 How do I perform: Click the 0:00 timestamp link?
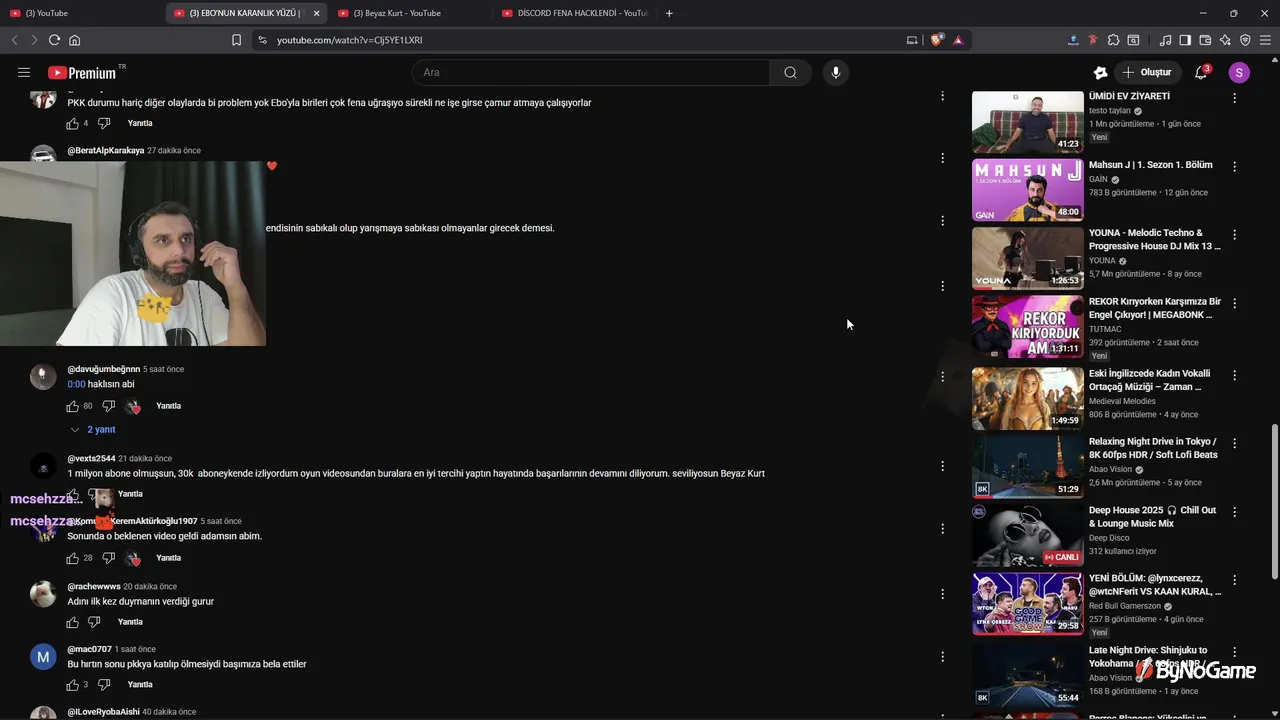tap(76, 384)
